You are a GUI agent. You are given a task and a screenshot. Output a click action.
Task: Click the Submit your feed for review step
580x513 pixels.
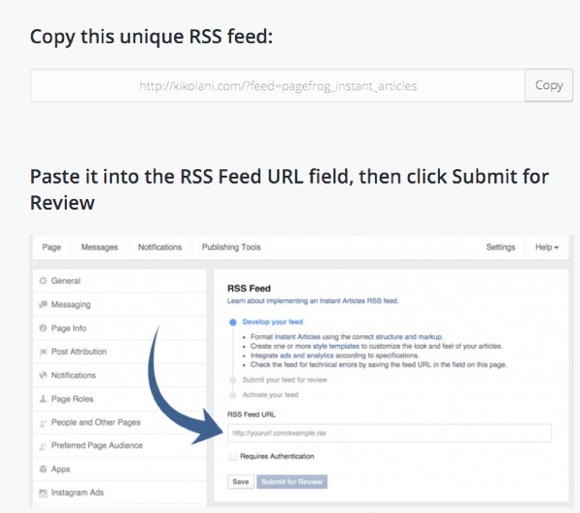pyautogui.click(x=285, y=380)
